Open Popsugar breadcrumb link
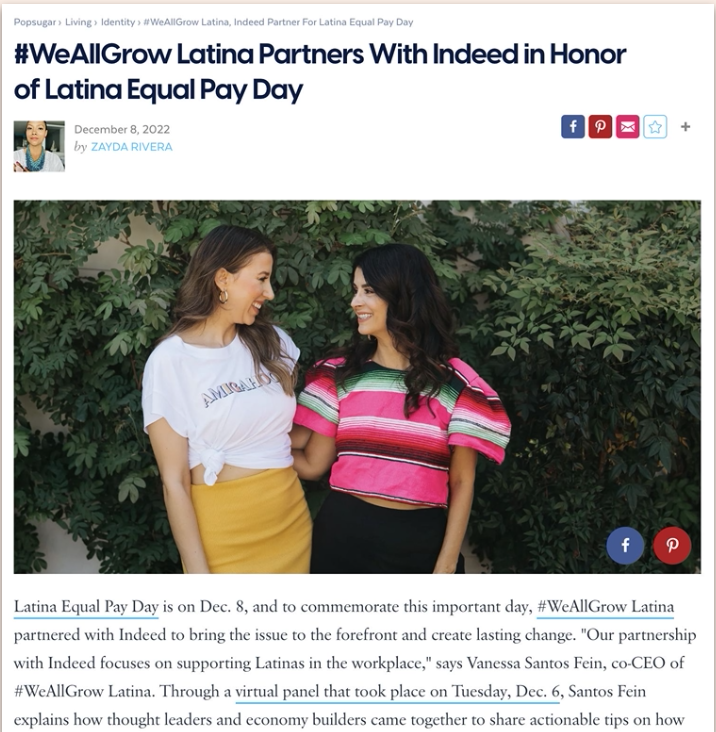 coord(35,22)
